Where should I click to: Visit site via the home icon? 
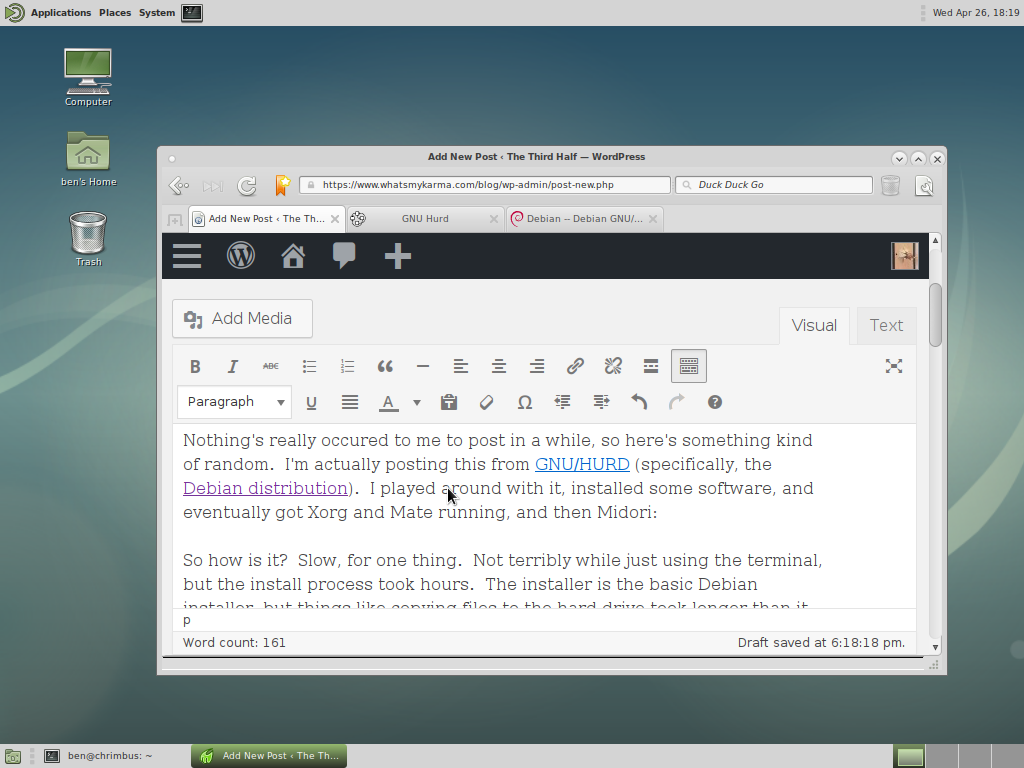pos(293,256)
